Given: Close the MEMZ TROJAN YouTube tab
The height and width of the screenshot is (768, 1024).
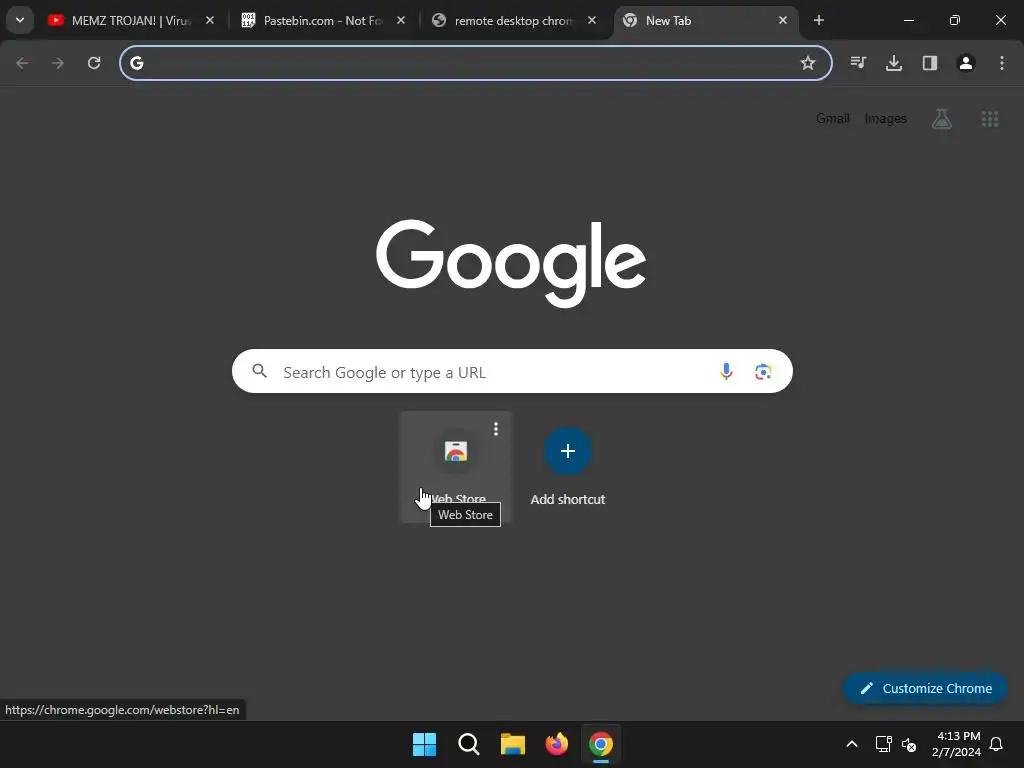Looking at the screenshot, I should tap(210, 20).
